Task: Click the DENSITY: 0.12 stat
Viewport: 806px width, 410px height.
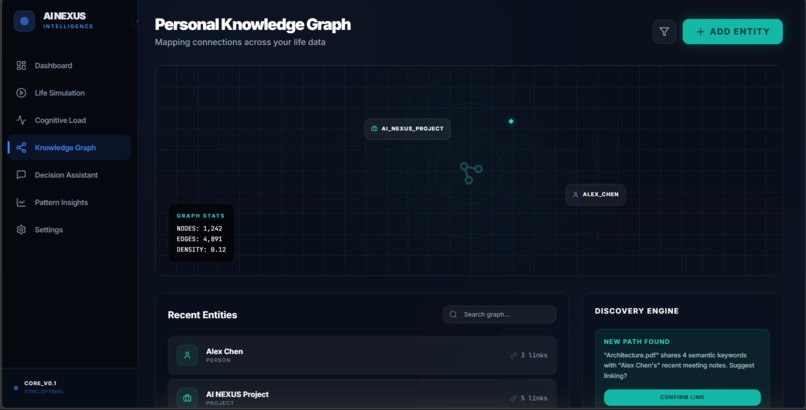Action: click(202, 250)
